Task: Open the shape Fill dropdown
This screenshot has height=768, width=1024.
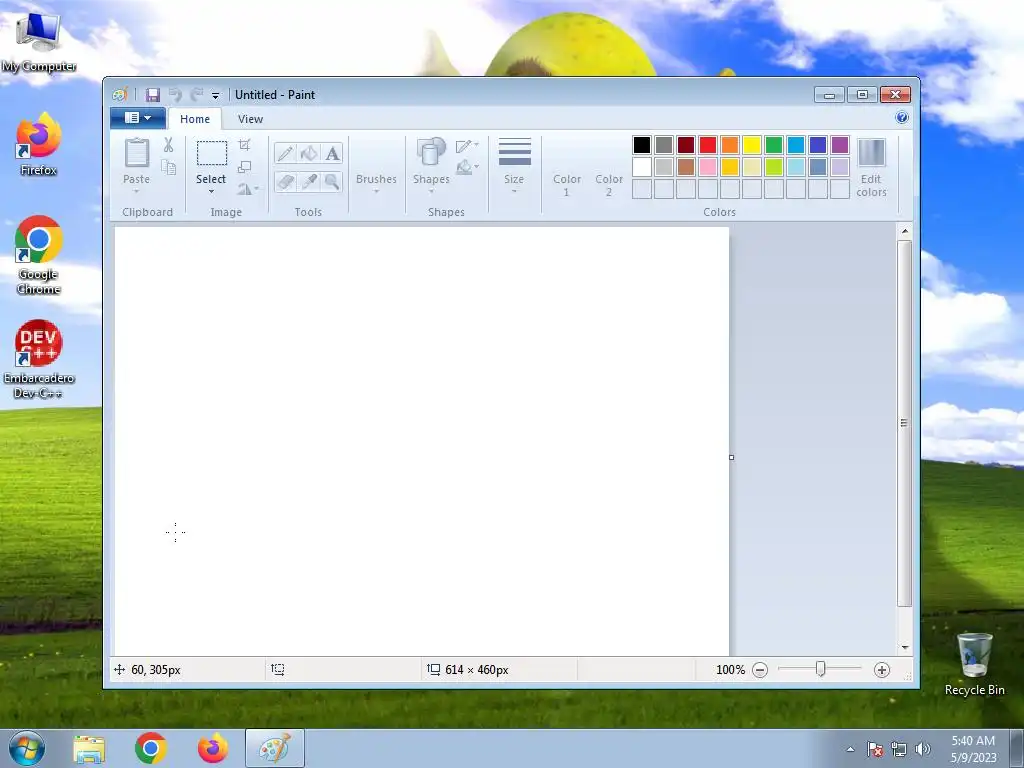Action: (x=467, y=168)
